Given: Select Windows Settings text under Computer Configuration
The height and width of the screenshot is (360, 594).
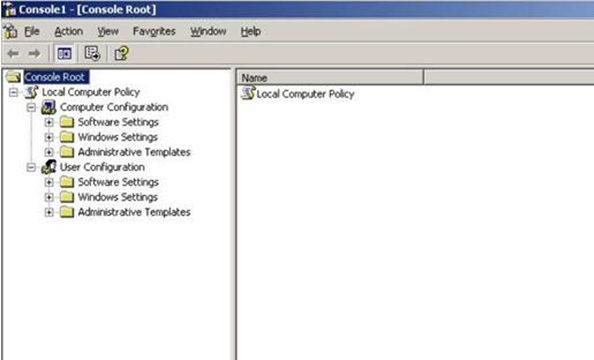Looking at the screenshot, I should (x=117, y=137).
